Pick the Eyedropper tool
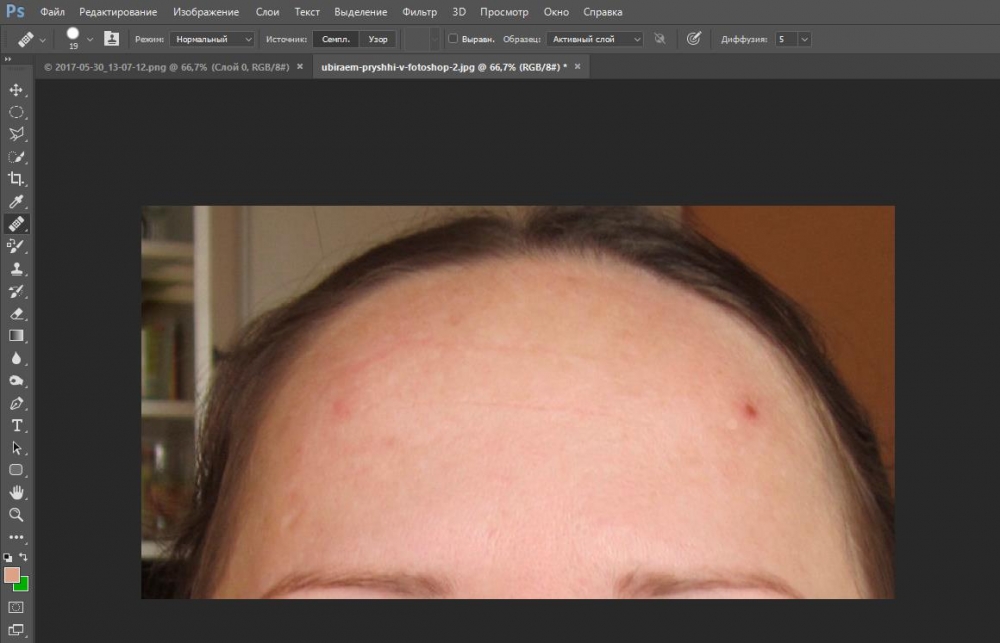The height and width of the screenshot is (643, 1000). 16,202
